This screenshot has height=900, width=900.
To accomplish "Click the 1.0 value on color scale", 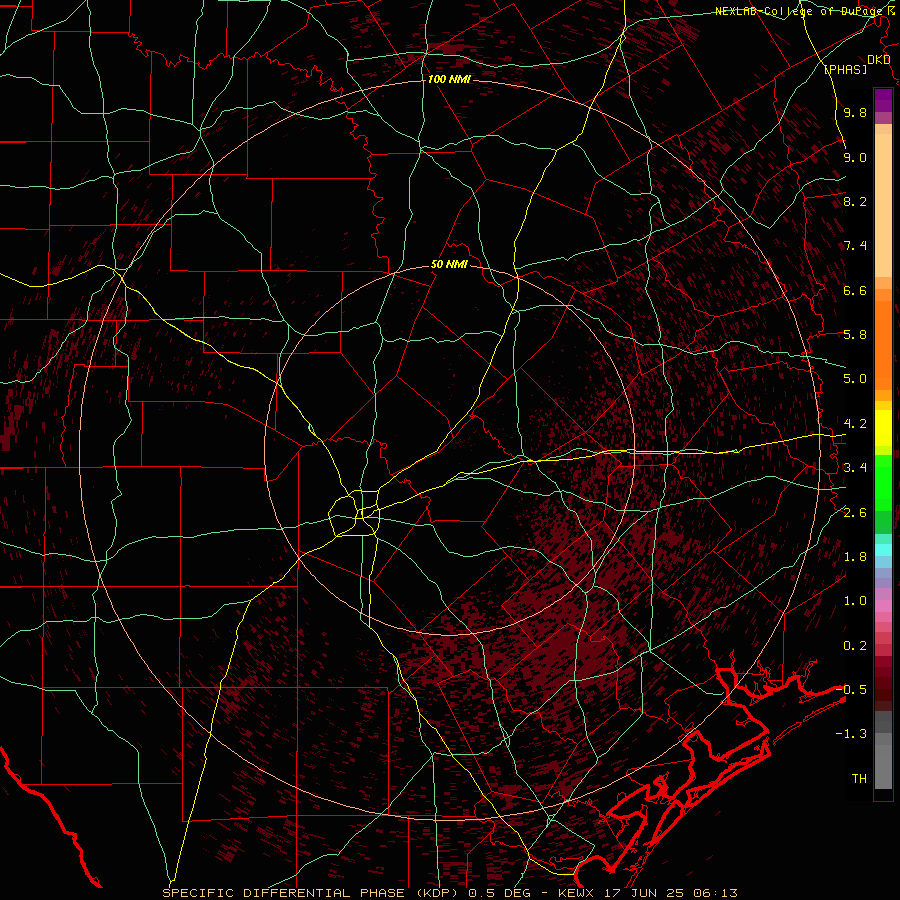I will [855, 601].
